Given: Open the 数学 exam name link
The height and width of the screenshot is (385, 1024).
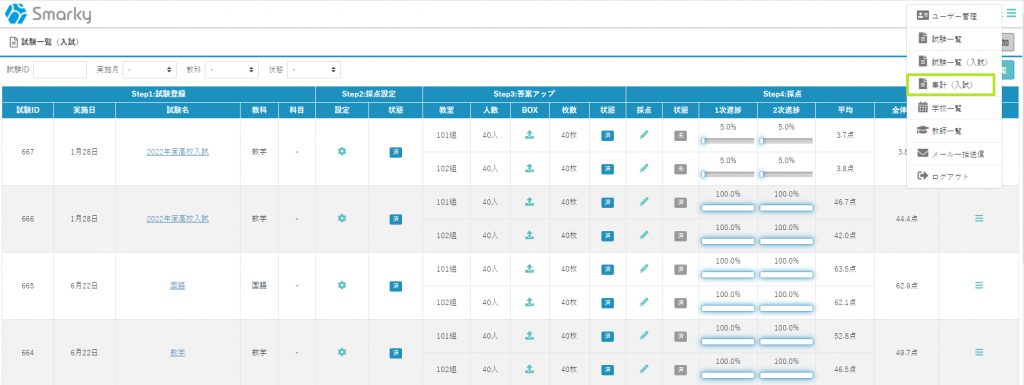Looking at the screenshot, I should [178, 352].
